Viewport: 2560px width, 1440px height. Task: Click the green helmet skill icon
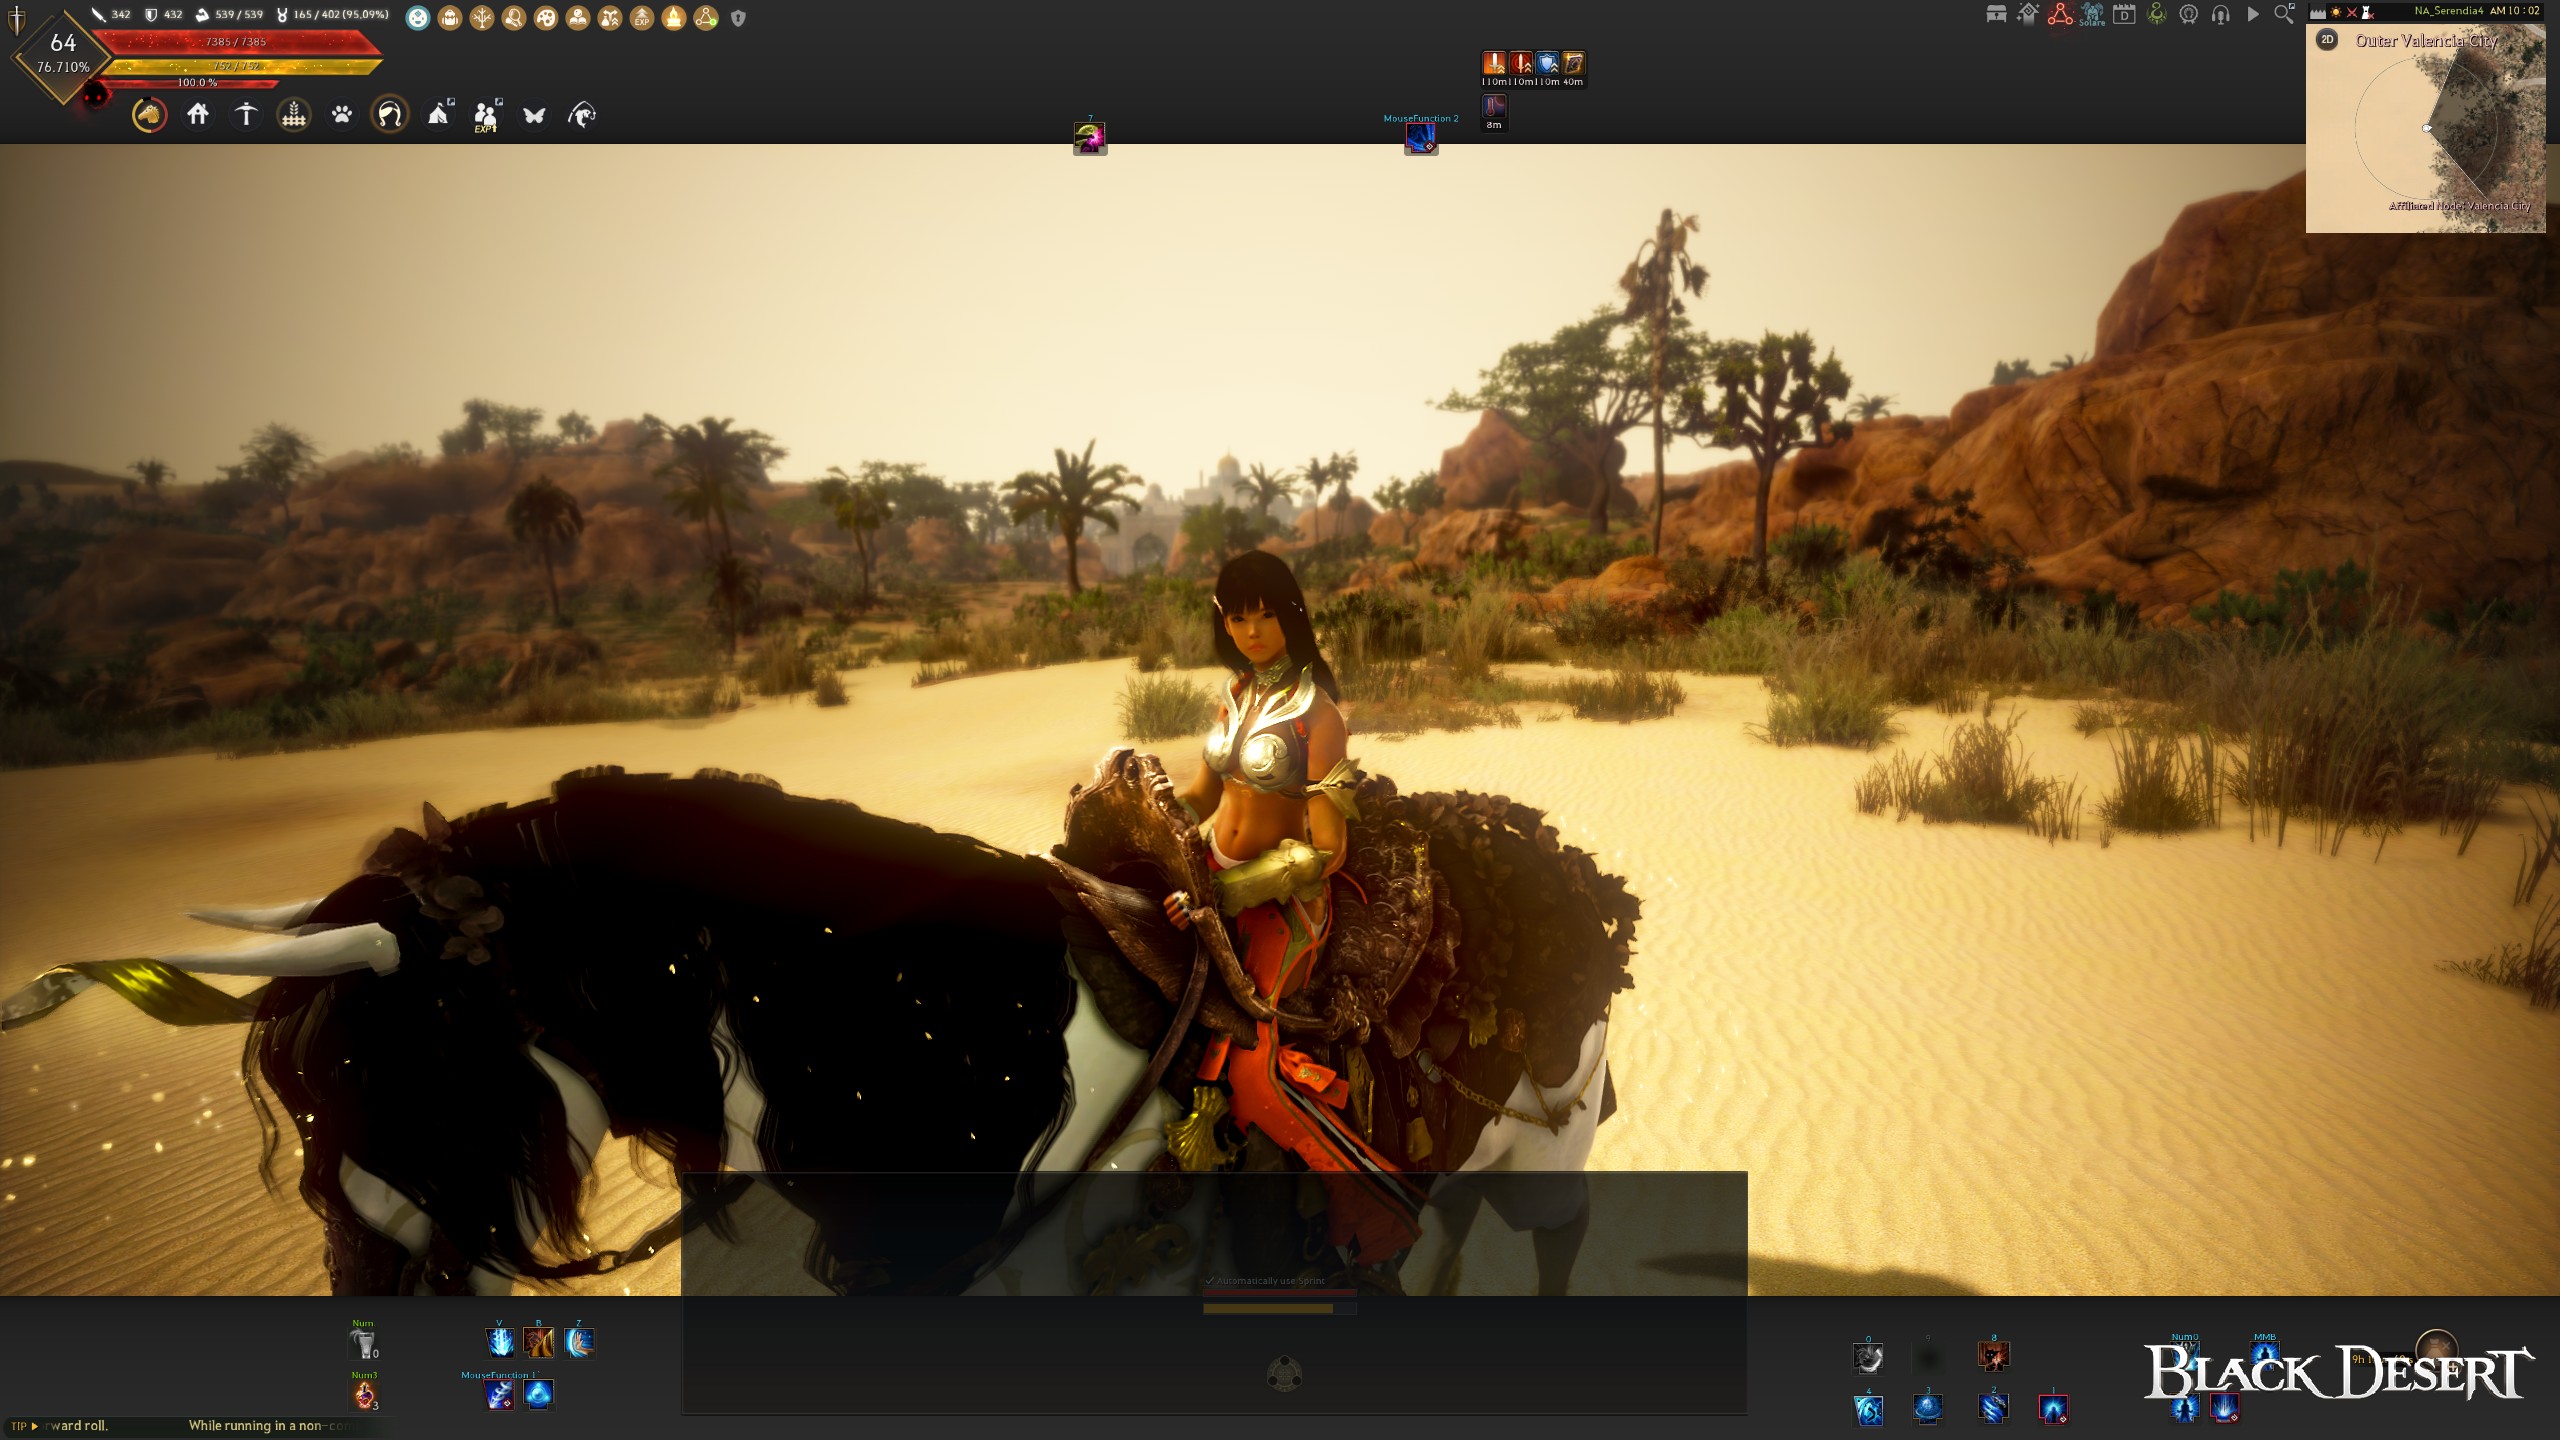click(x=1090, y=138)
